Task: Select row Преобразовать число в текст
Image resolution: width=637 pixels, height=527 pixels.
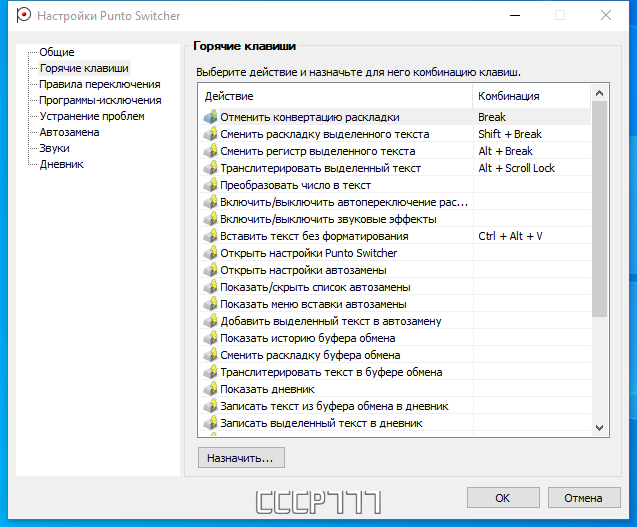Action: (395, 185)
